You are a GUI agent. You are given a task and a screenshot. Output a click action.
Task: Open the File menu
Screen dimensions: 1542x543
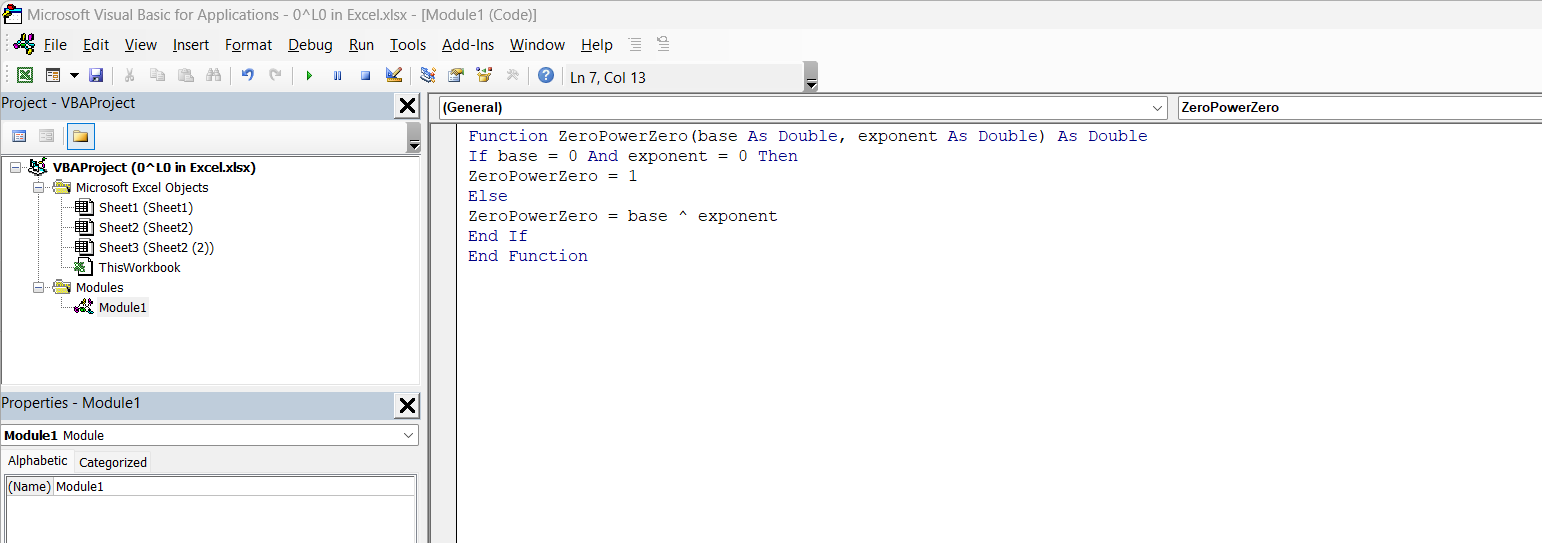pos(55,45)
